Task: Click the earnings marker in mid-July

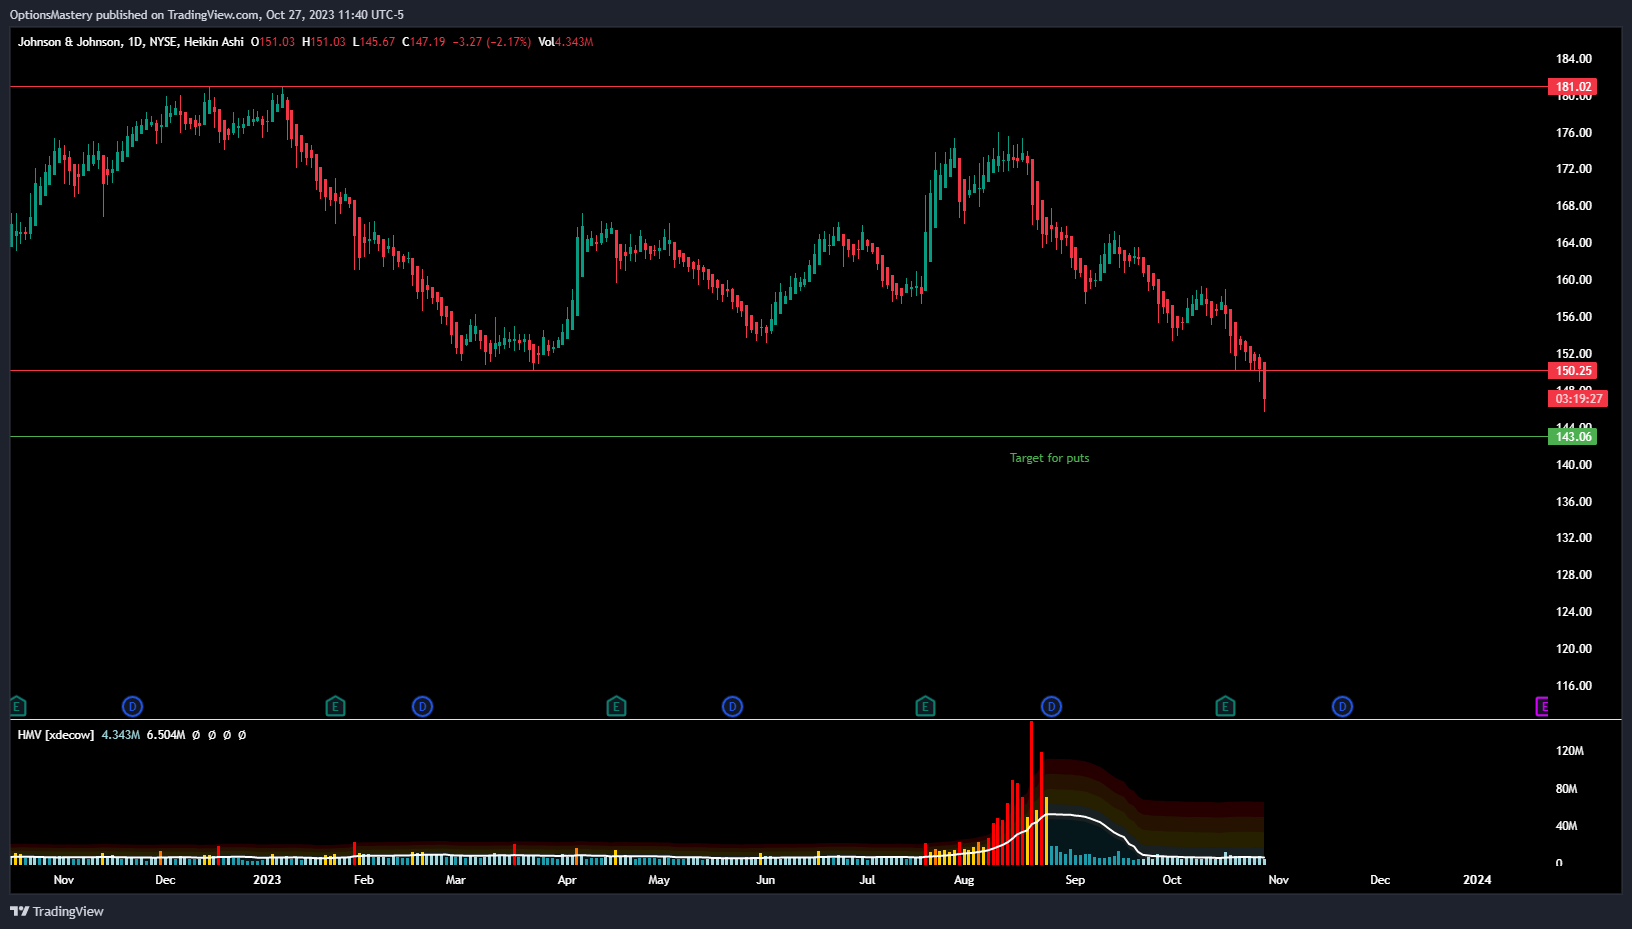Action: tap(925, 707)
